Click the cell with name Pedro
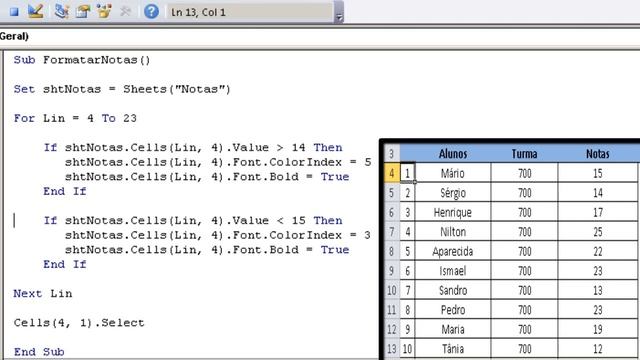This screenshot has width=640, height=360. pos(453,310)
